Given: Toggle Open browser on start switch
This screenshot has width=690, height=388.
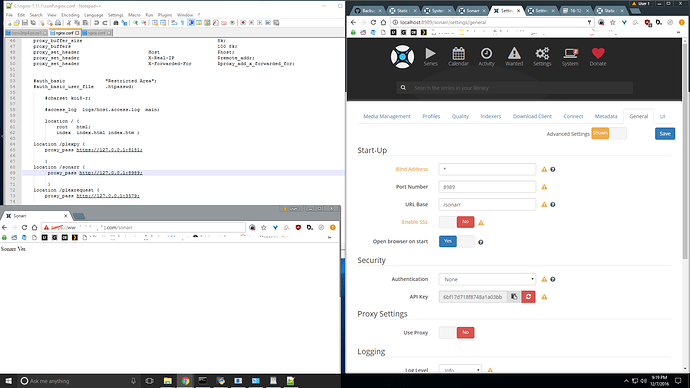Looking at the screenshot, I should 456,241.
